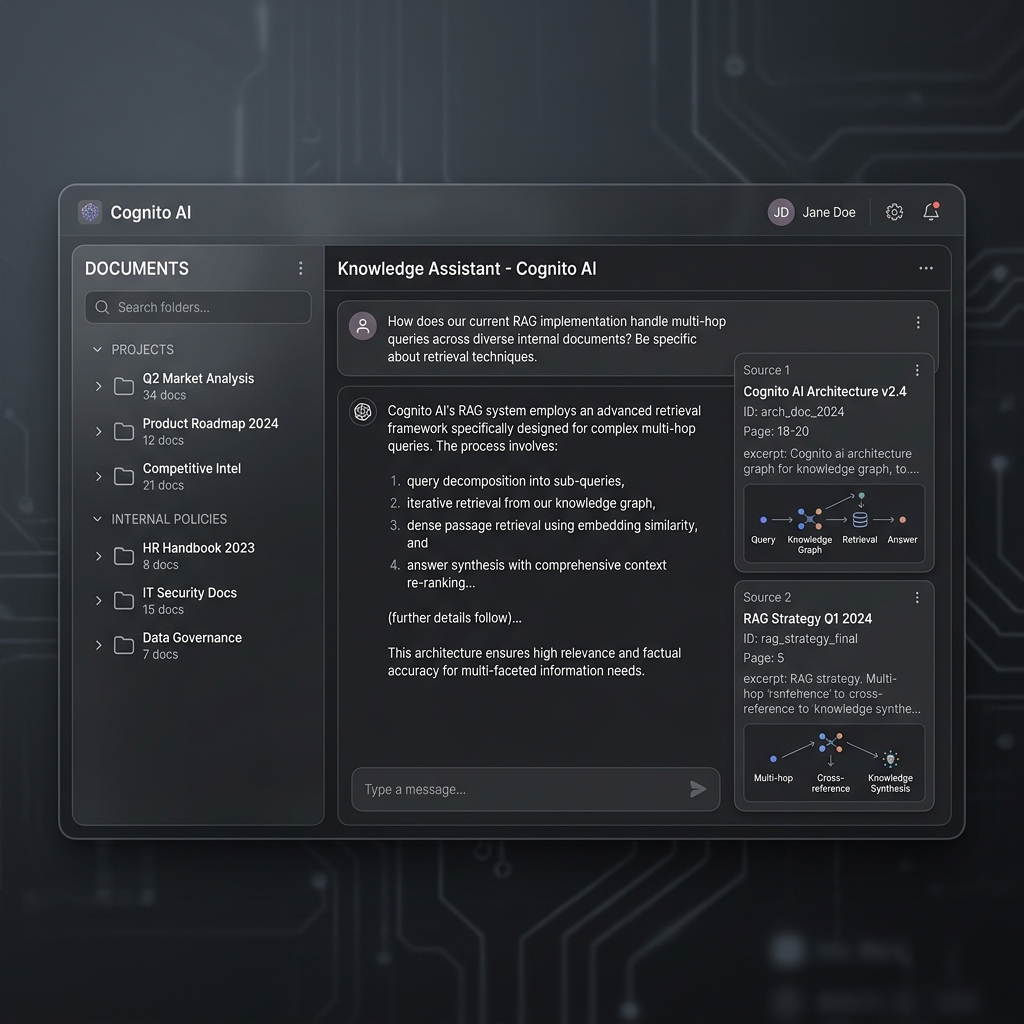
Task: Open the notifications bell
Action: pos(931,212)
